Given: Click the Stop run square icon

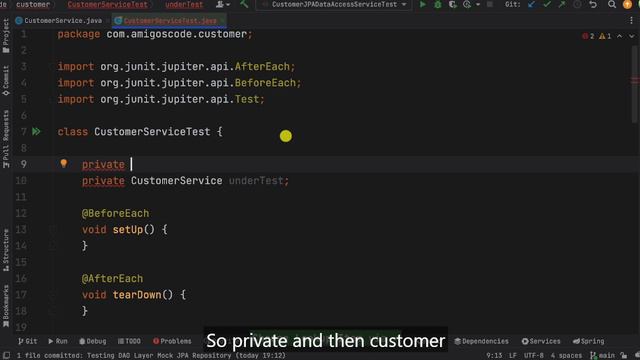Looking at the screenshot, I should [x=490, y=4].
